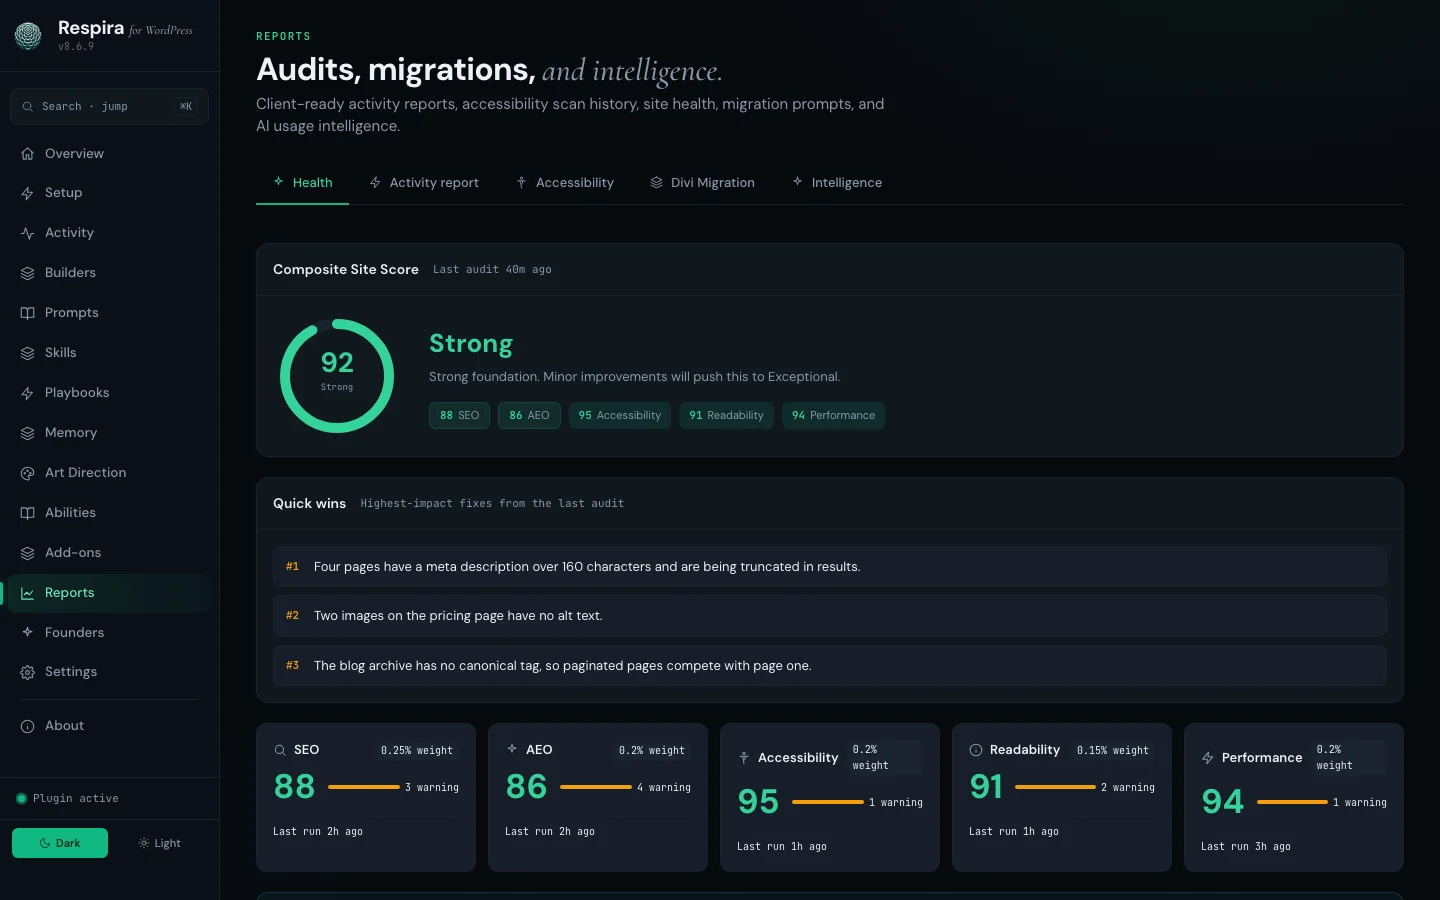
Task: Click the Founders sparkle icon
Action: [x=27, y=633]
